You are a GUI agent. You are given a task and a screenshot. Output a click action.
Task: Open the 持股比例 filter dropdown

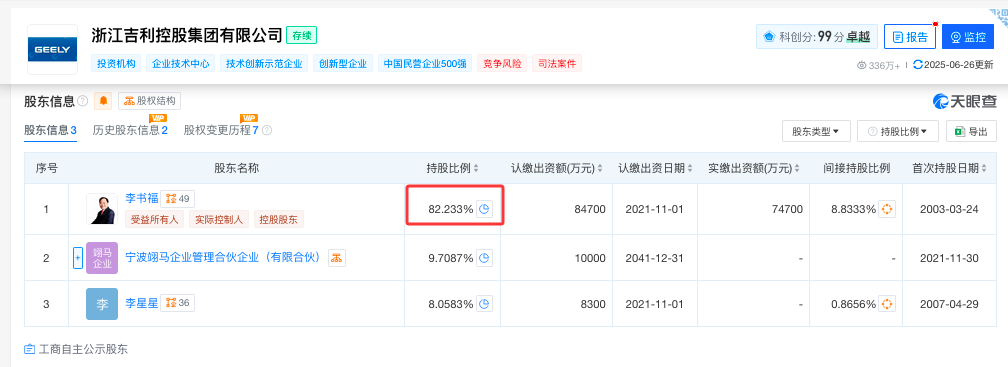coord(897,131)
